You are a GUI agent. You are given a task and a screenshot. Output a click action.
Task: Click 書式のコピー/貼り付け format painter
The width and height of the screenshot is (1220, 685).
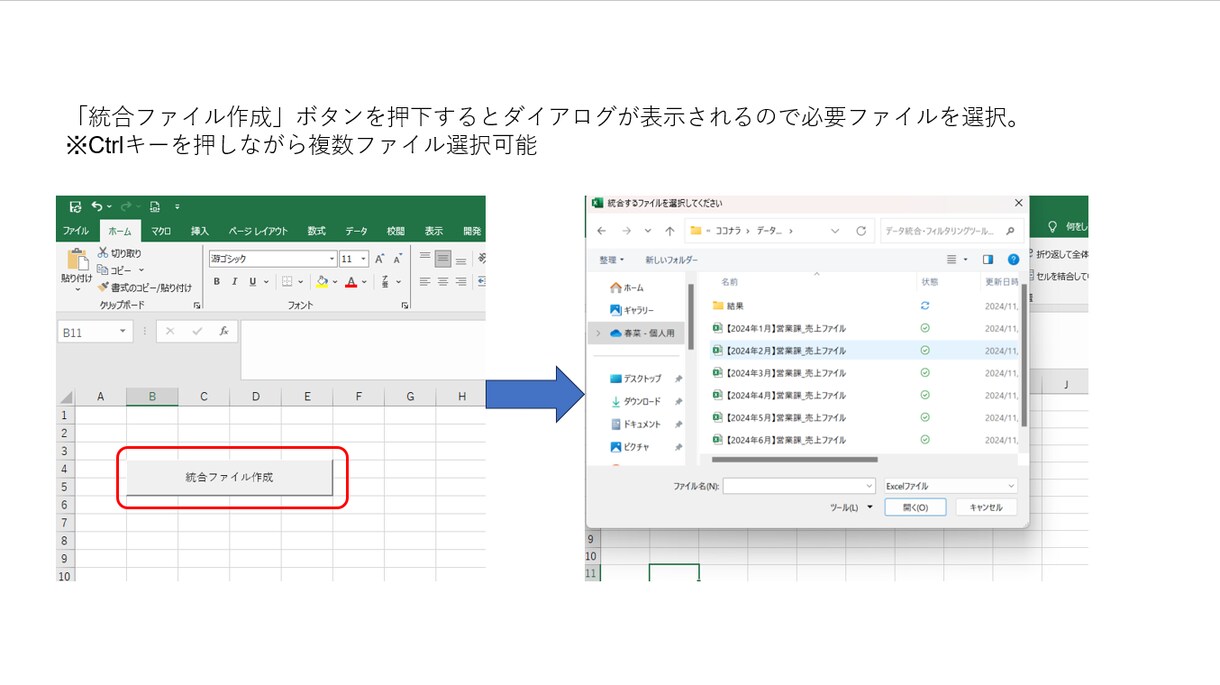[x=144, y=287]
